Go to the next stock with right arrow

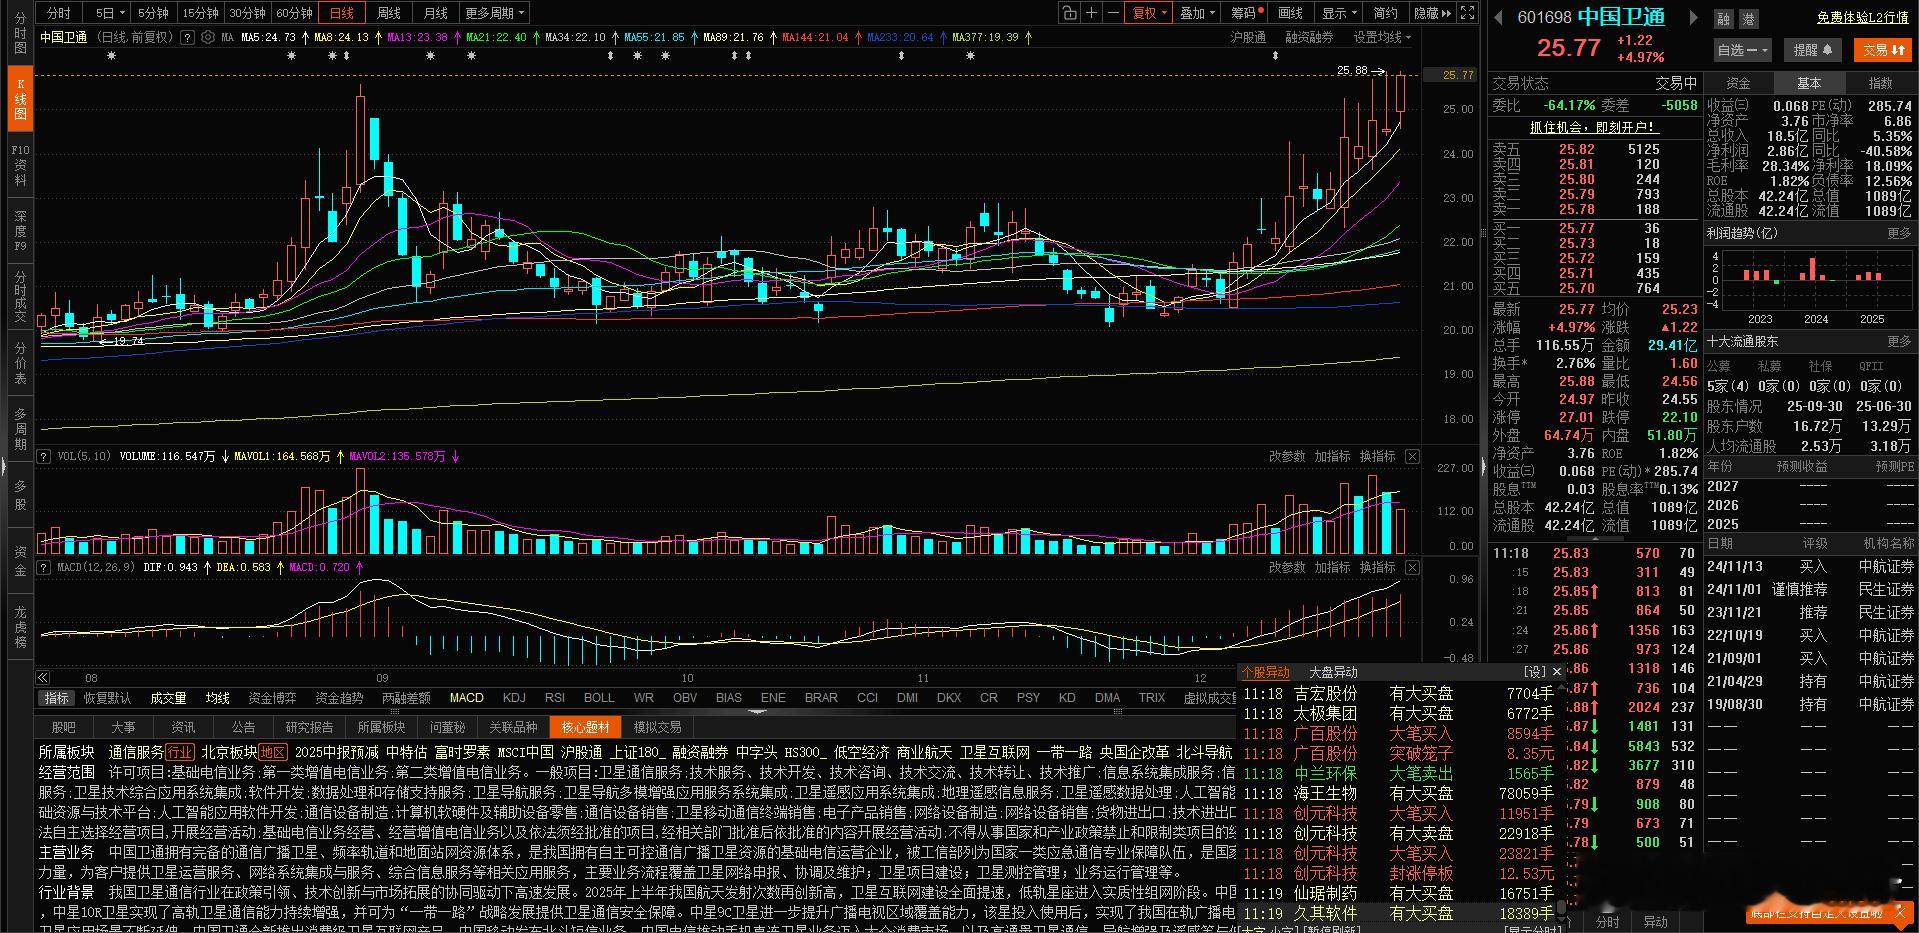1693,17
